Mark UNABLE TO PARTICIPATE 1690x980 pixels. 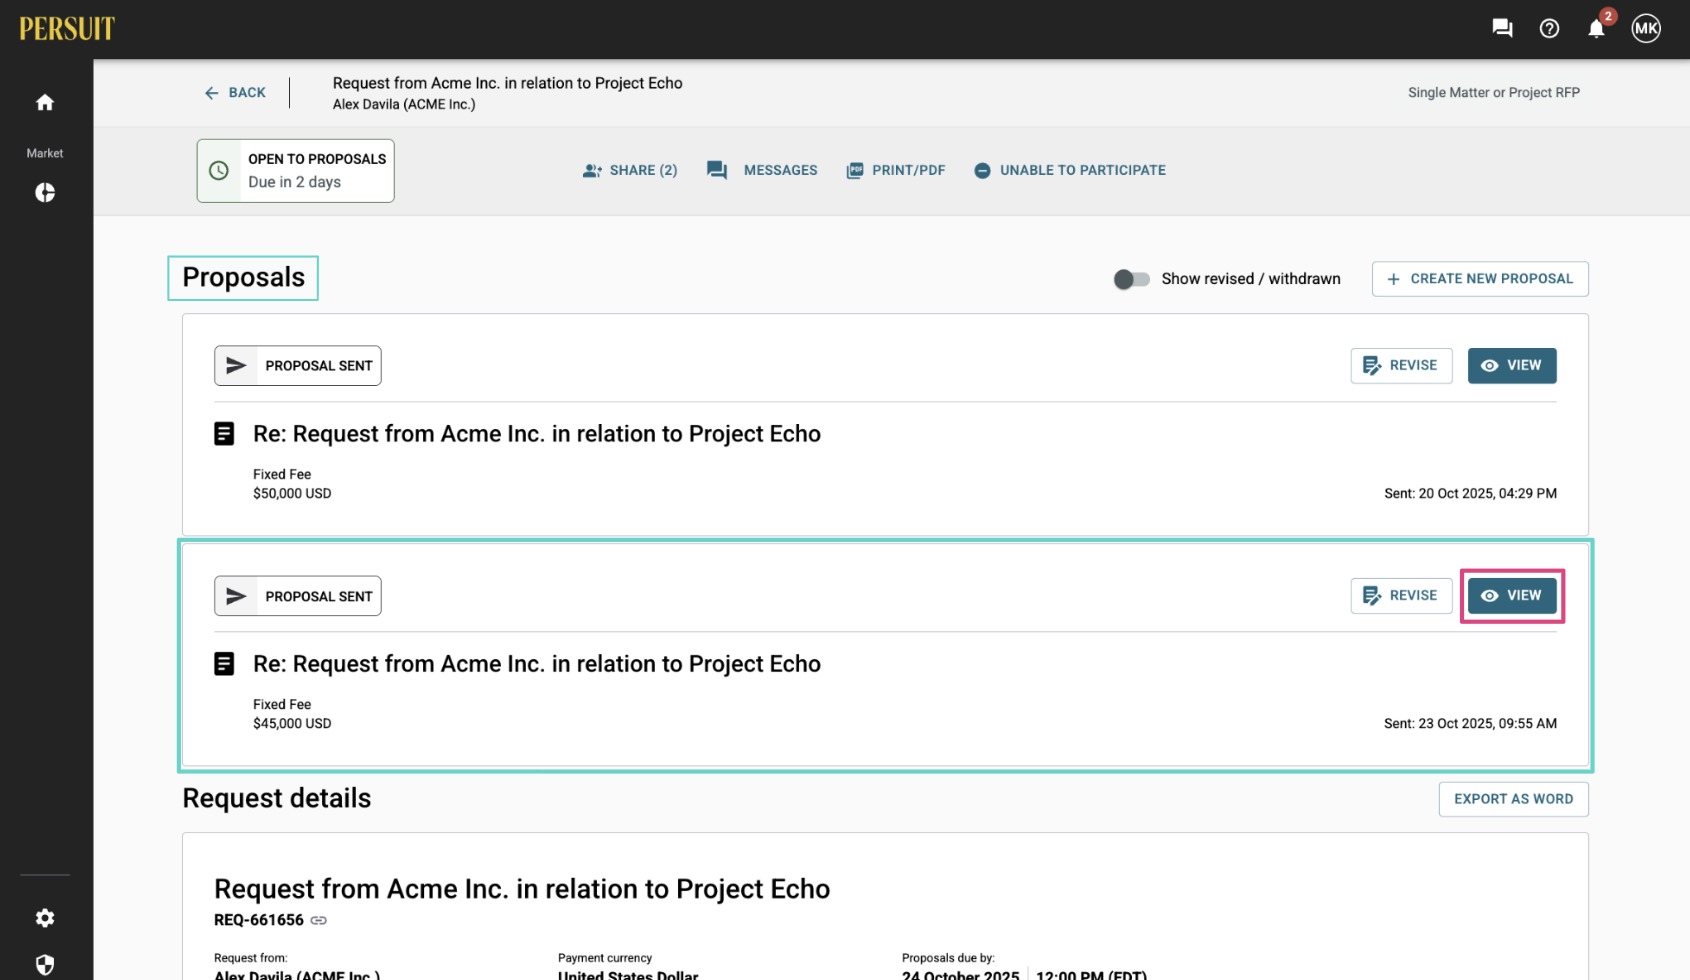(1070, 171)
